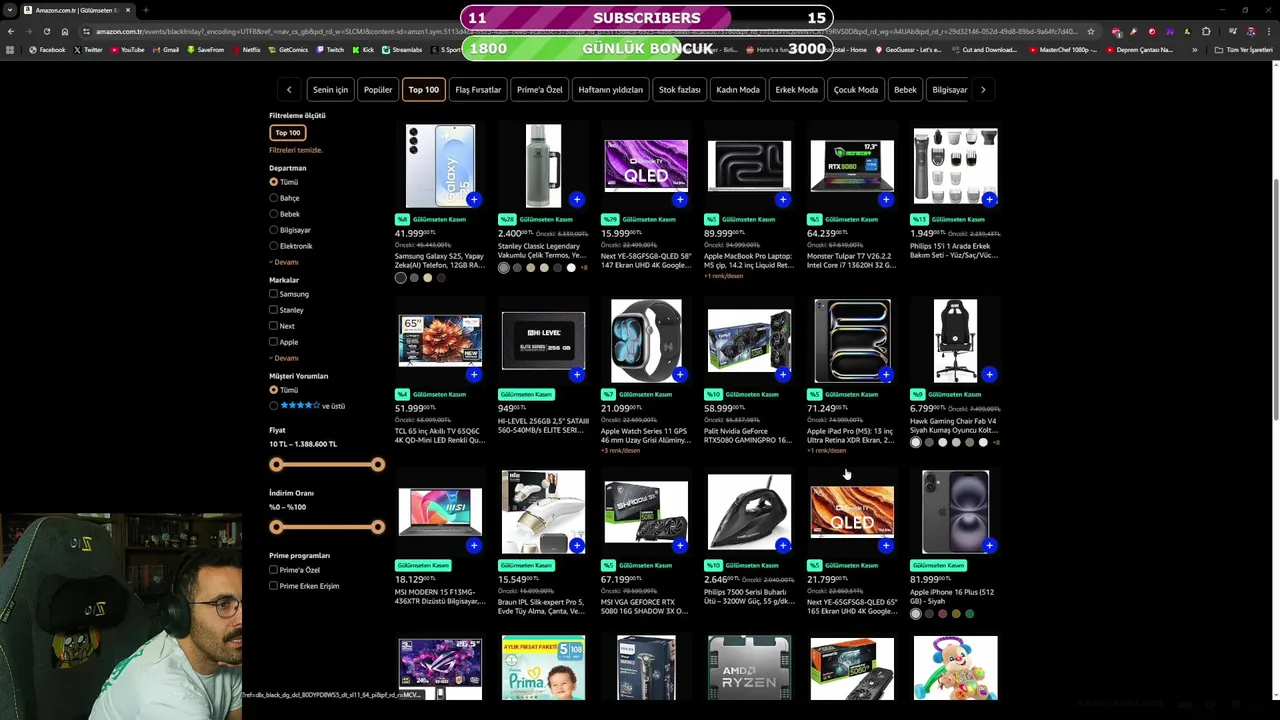The height and width of the screenshot is (720, 1280).
Task: Open the Erkek Moda tab
Action: pos(797,90)
